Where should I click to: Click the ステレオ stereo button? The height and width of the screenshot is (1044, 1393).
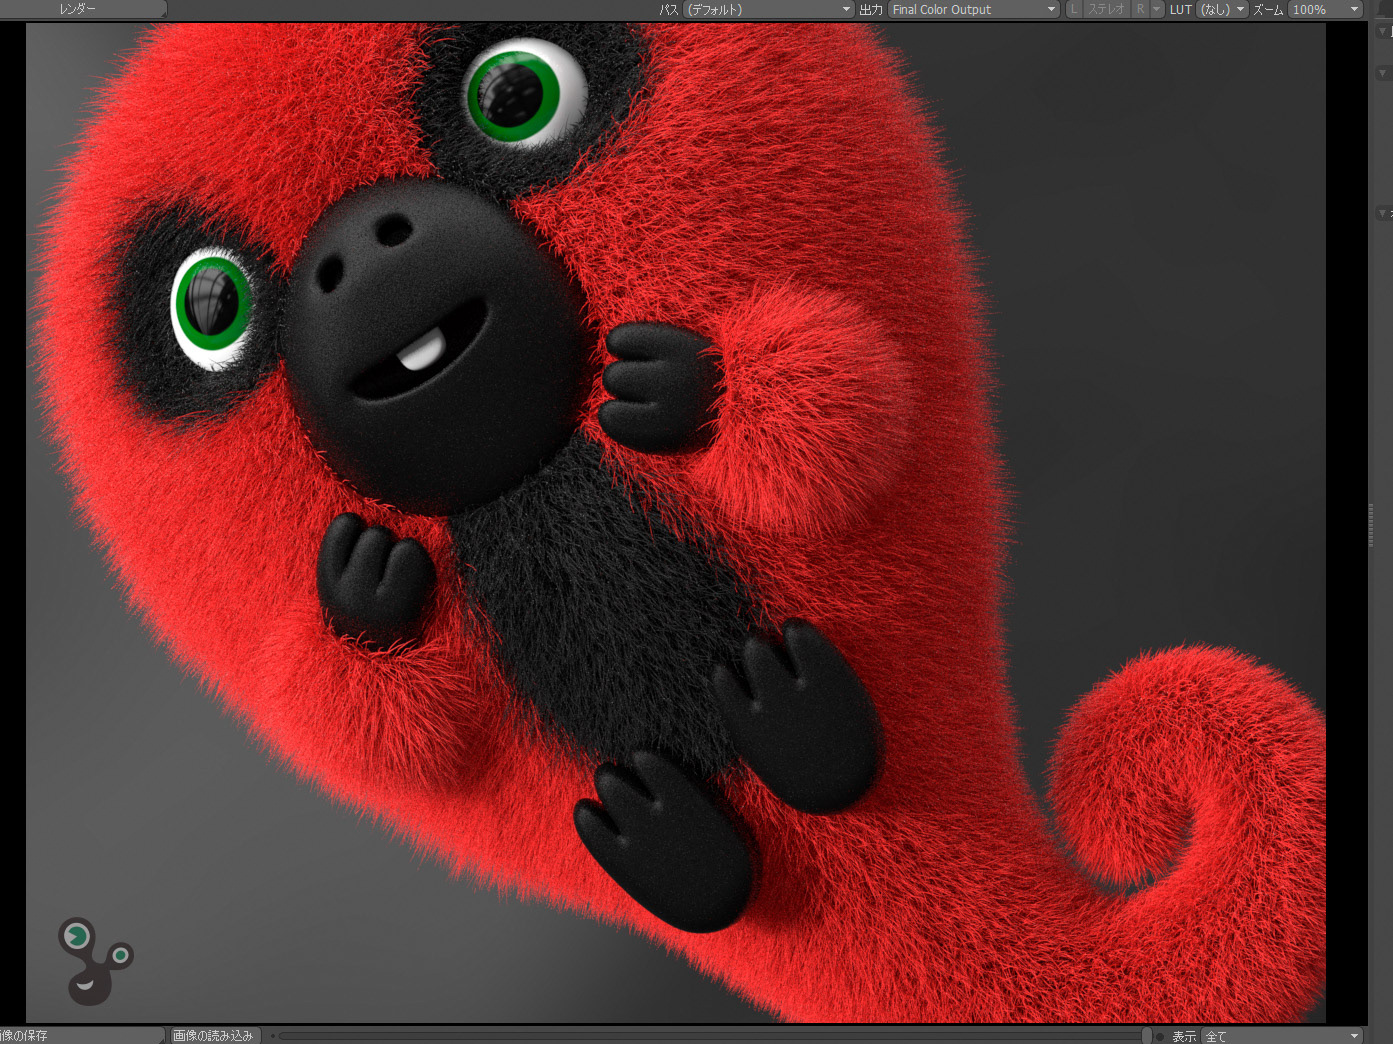[1107, 9]
